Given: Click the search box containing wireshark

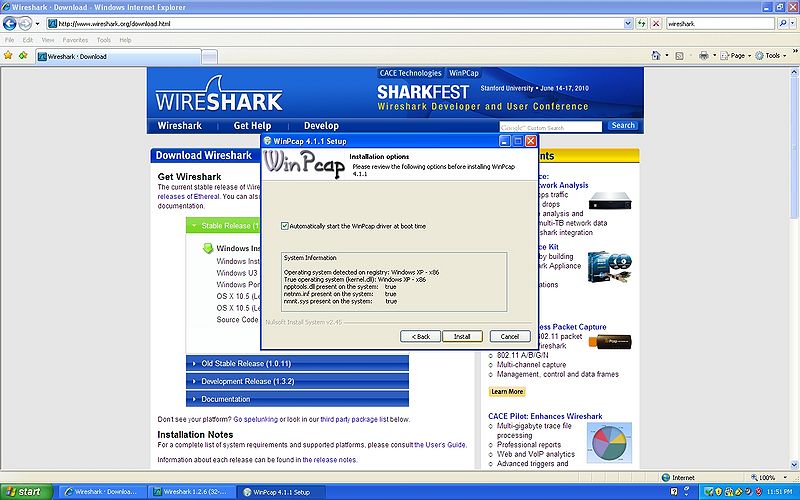Looking at the screenshot, I should [720, 23].
